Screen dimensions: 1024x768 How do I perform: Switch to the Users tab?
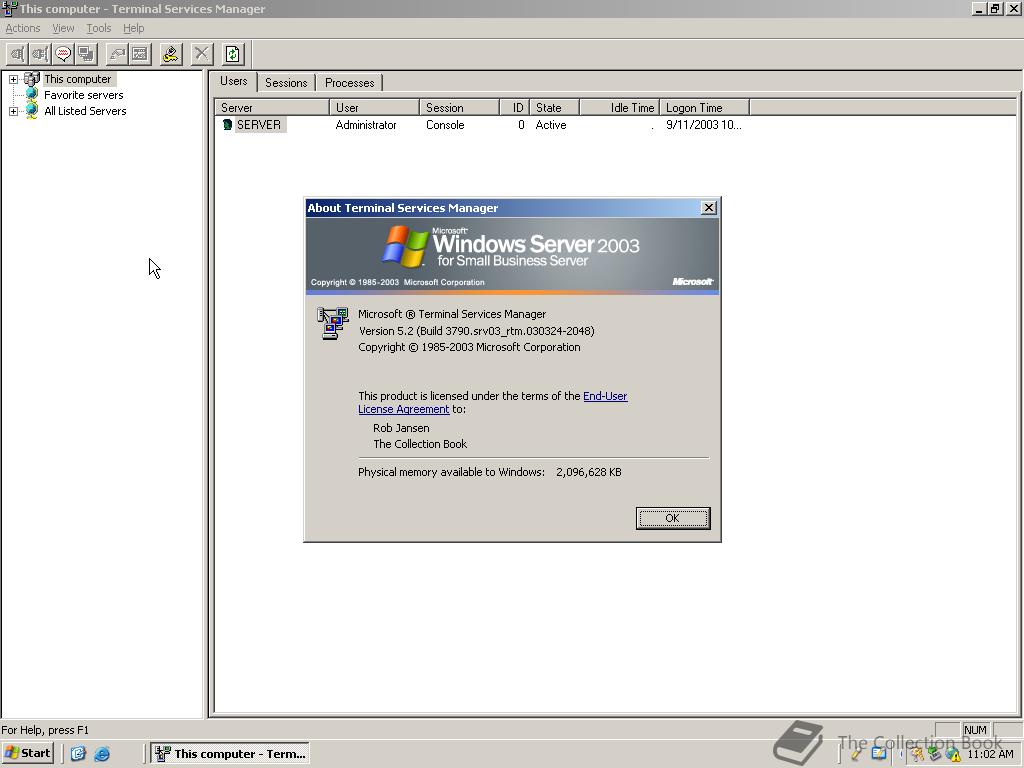point(233,81)
